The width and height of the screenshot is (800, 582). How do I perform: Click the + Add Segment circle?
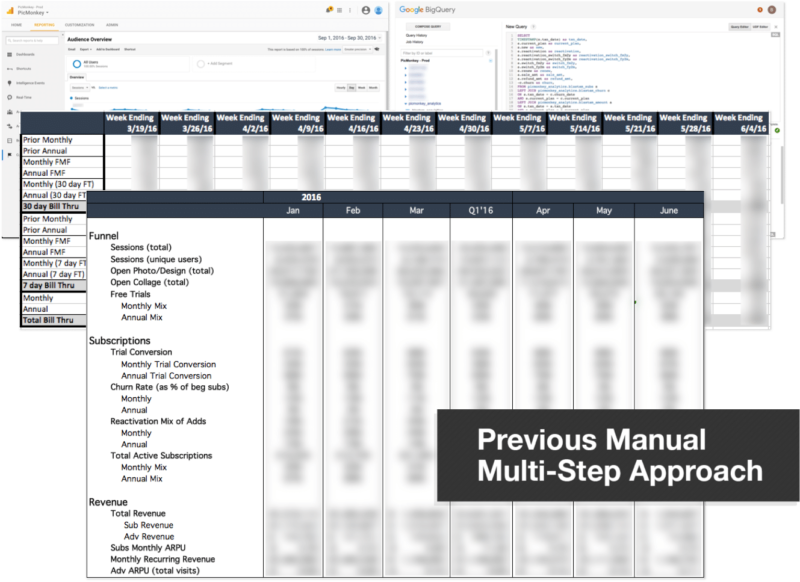click(201, 64)
